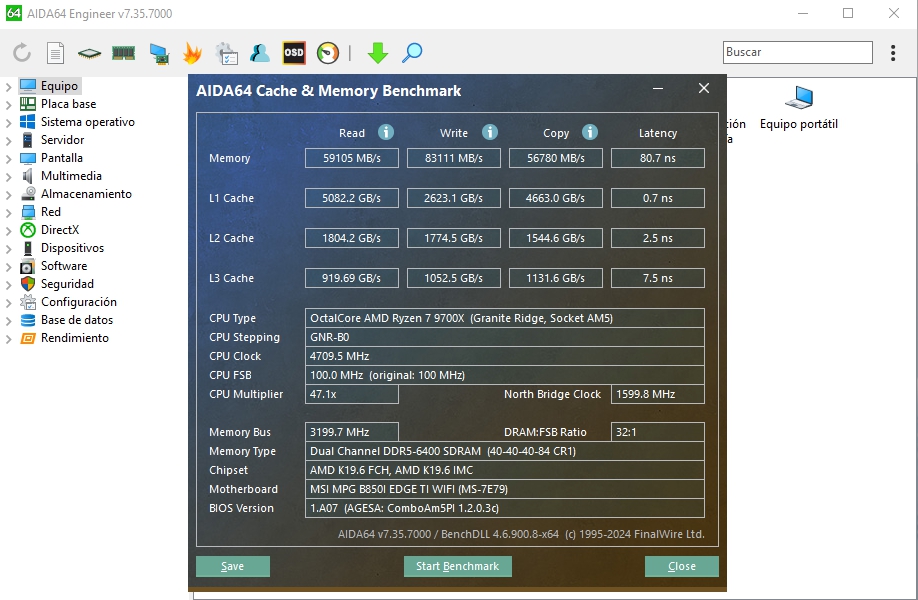Click Start Benchmark button
The height and width of the screenshot is (600, 918).
click(457, 566)
